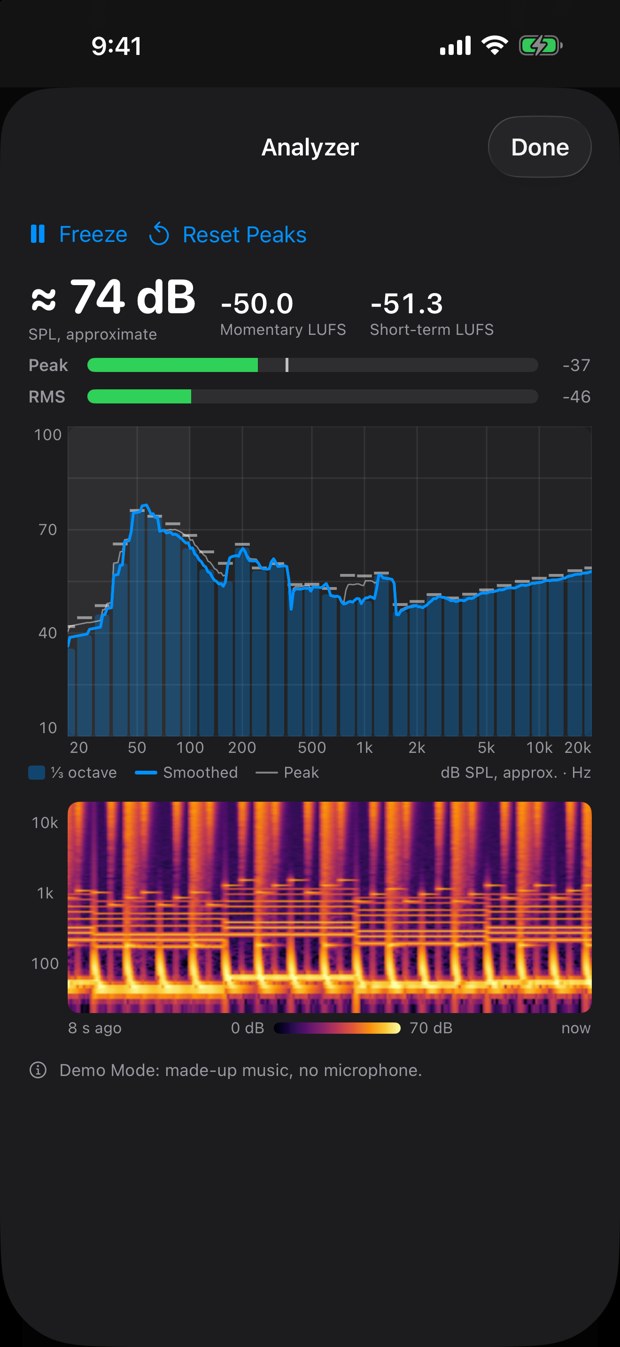The width and height of the screenshot is (620, 1347).
Task: Tap the Reset Peaks circular arrow icon
Action: [x=159, y=235]
